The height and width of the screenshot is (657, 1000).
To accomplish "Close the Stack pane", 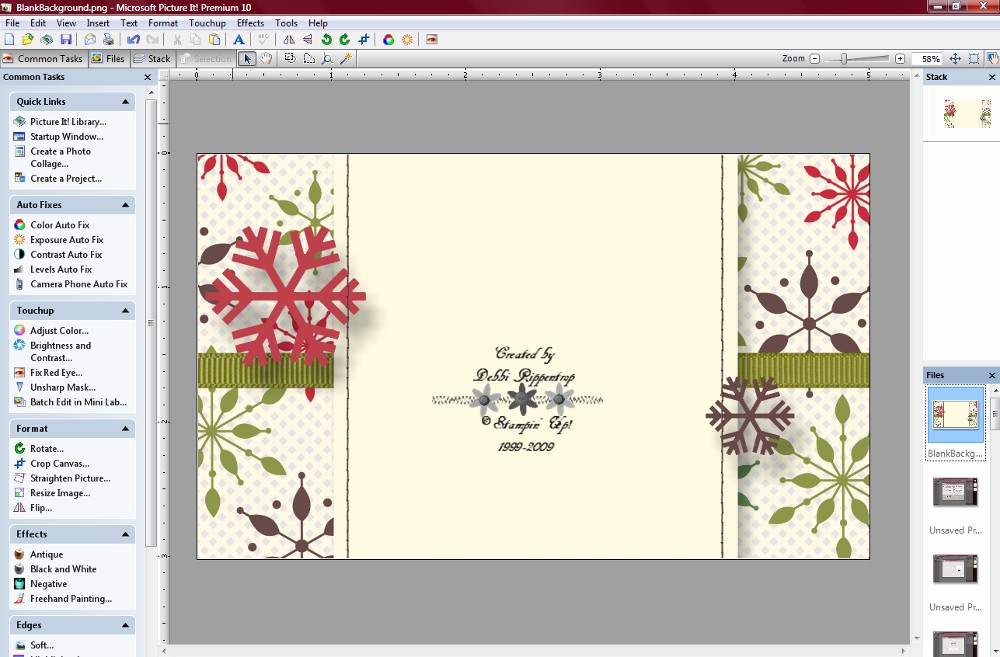I will pos(992,77).
